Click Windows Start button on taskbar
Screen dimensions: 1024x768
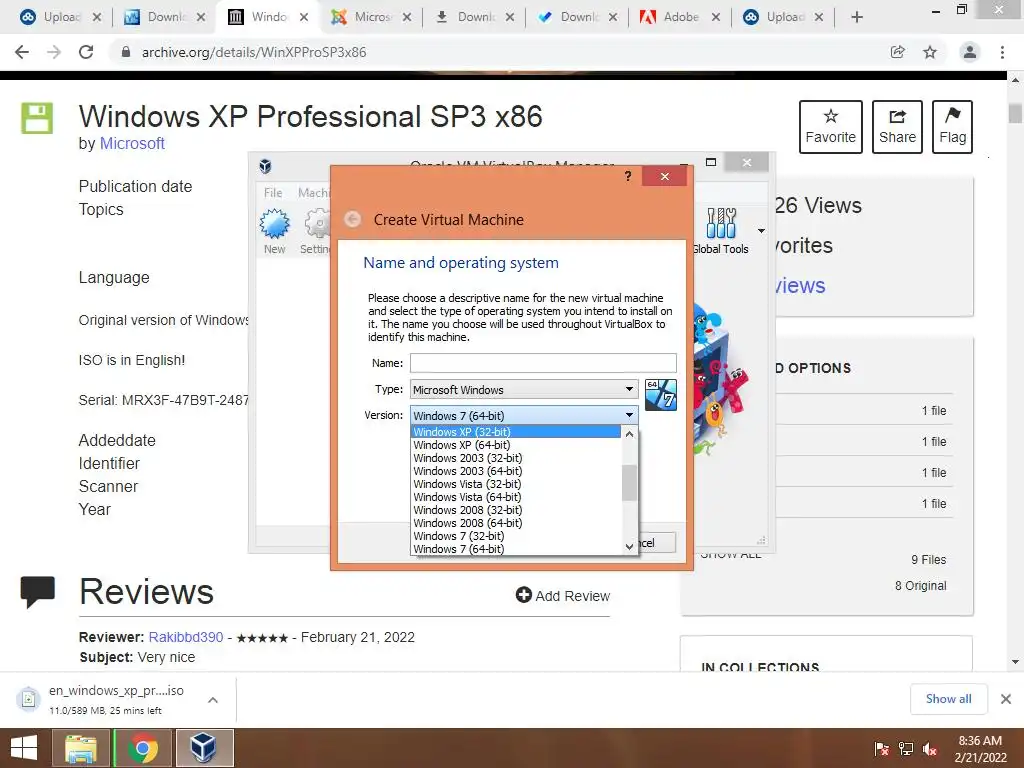tap(24, 748)
